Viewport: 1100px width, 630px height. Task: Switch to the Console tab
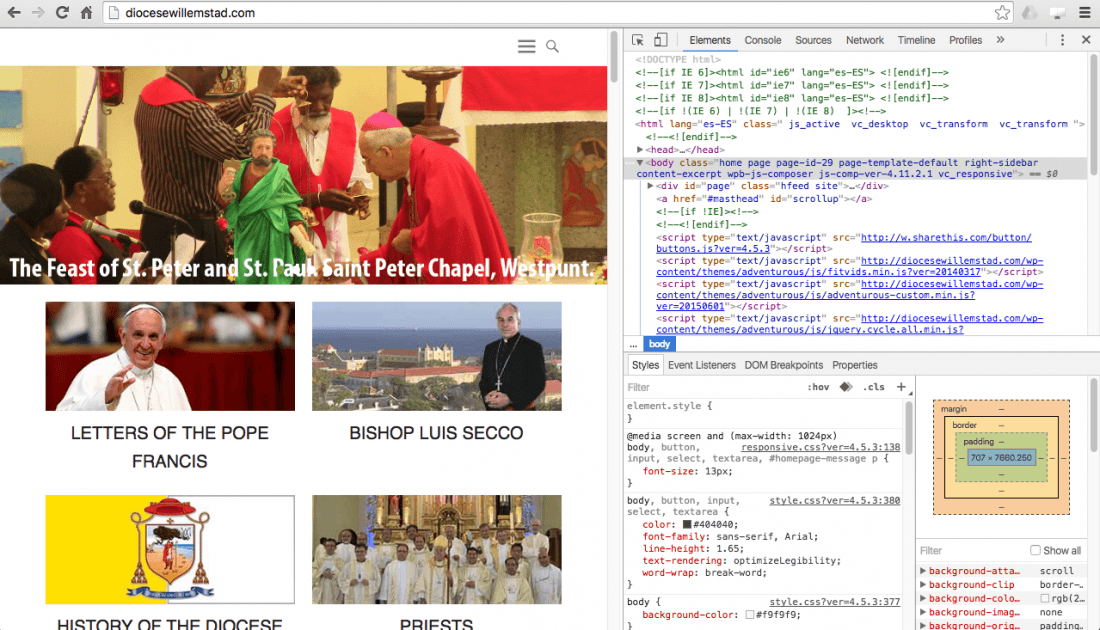click(763, 40)
